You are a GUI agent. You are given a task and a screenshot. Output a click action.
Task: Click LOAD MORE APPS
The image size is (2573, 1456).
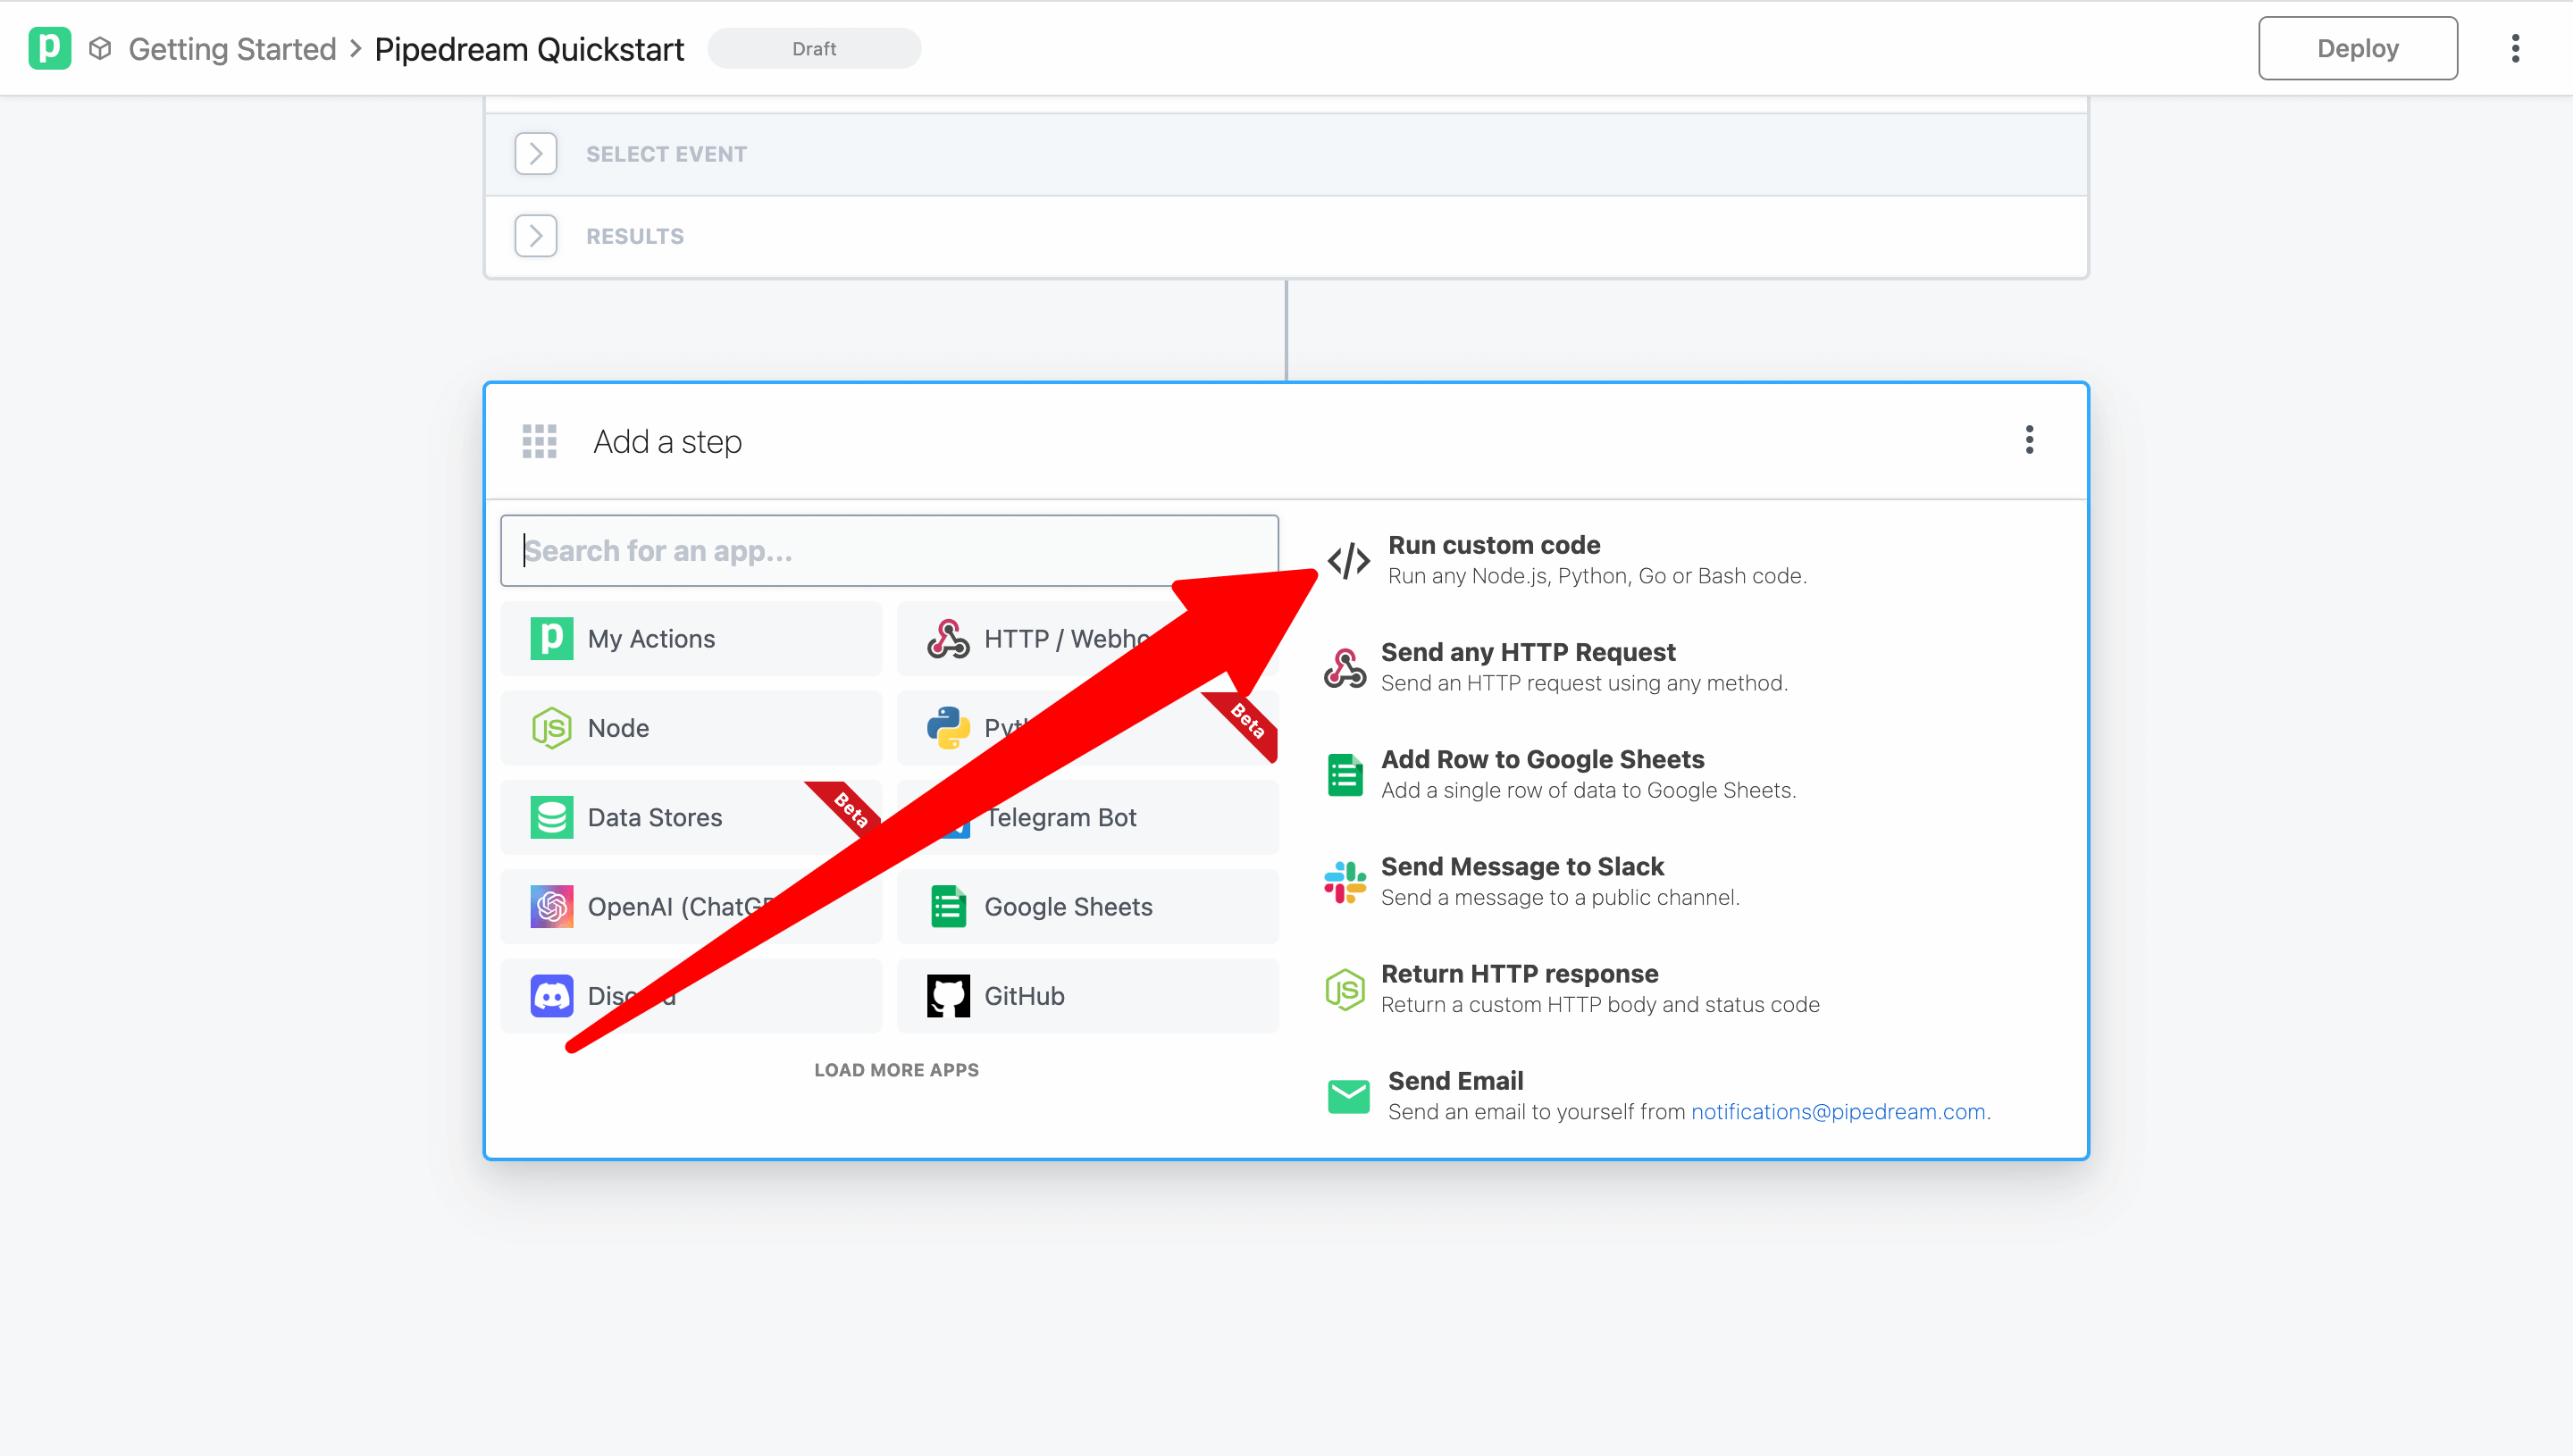pyautogui.click(x=896, y=1070)
